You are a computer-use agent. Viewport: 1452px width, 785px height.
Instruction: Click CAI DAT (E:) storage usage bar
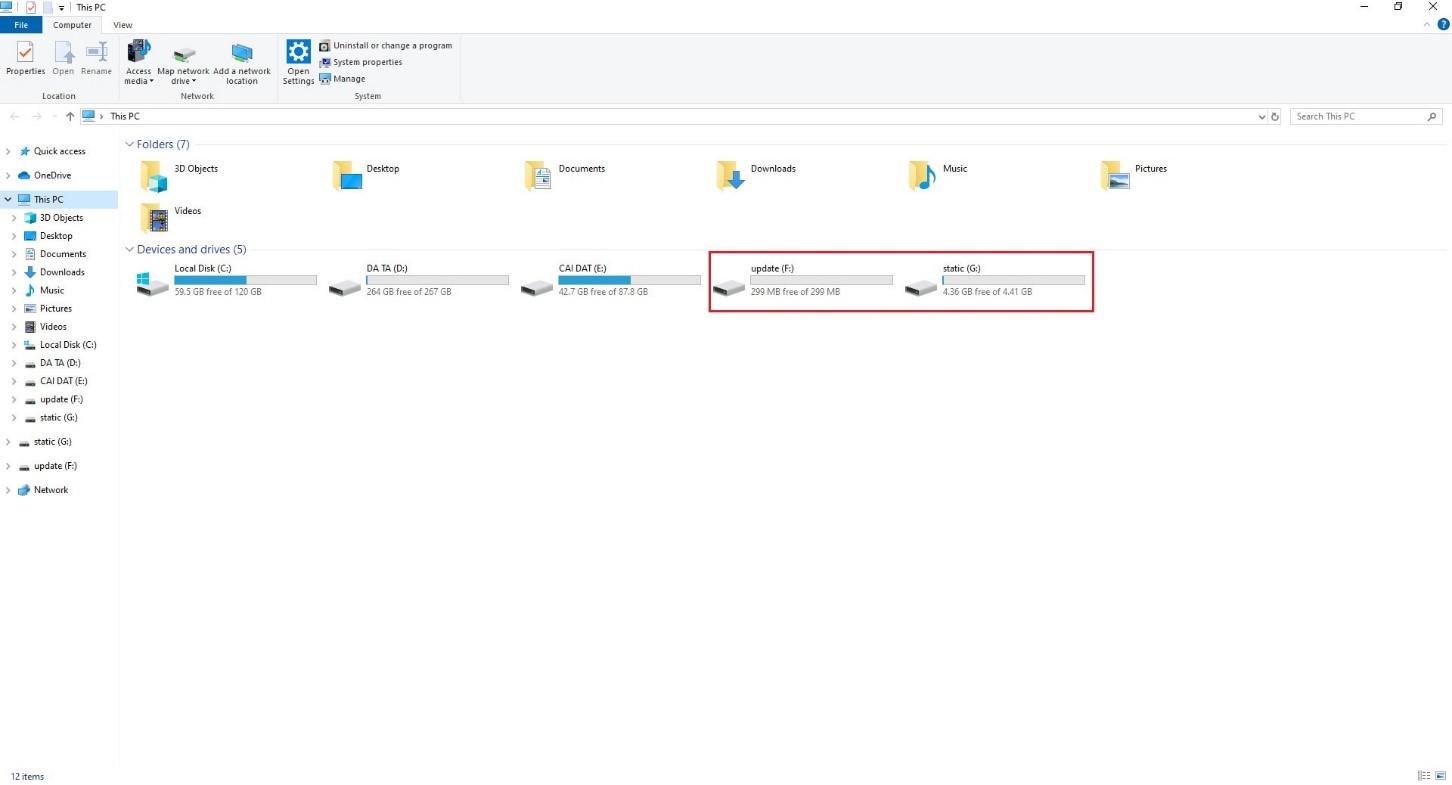(x=629, y=280)
